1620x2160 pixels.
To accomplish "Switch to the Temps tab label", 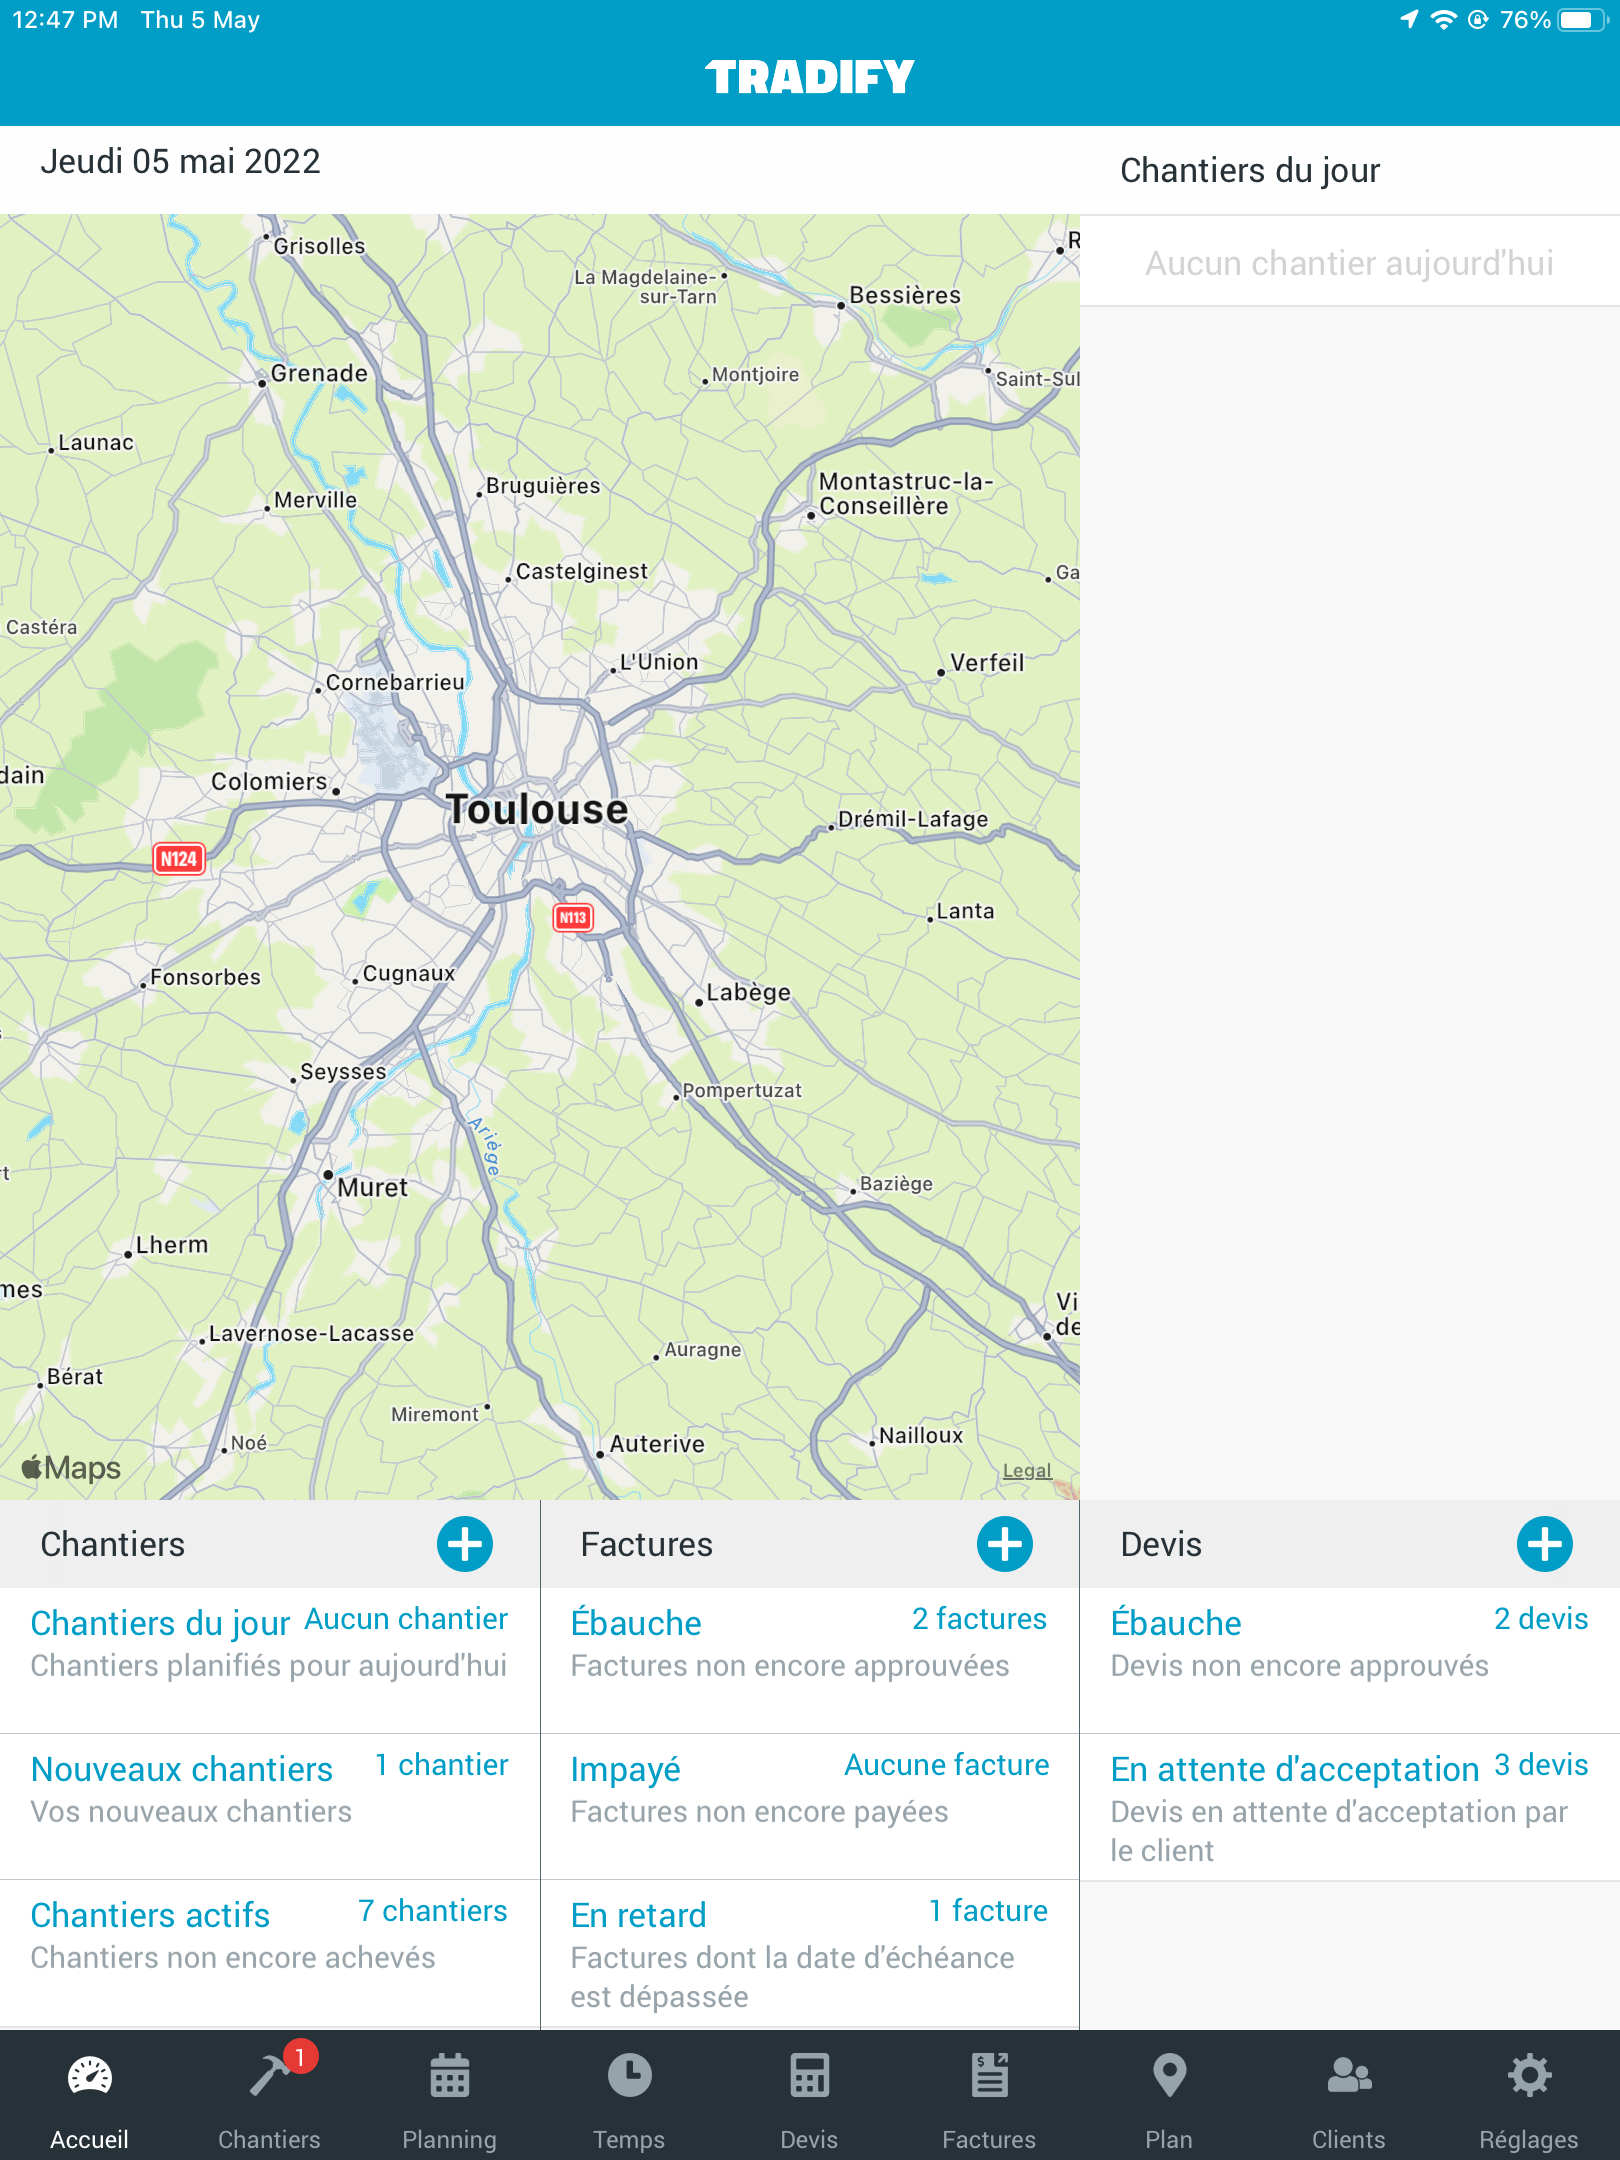I will point(629,2139).
